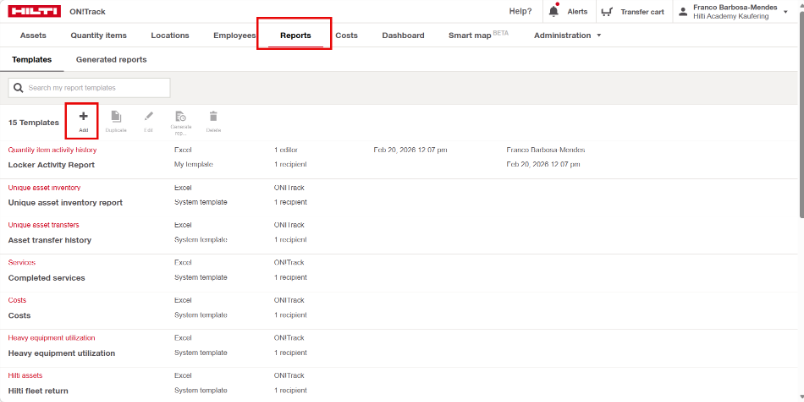The height and width of the screenshot is (402, 804).
Task: Open the red Costs category link
Action: (x=17, y=300)
